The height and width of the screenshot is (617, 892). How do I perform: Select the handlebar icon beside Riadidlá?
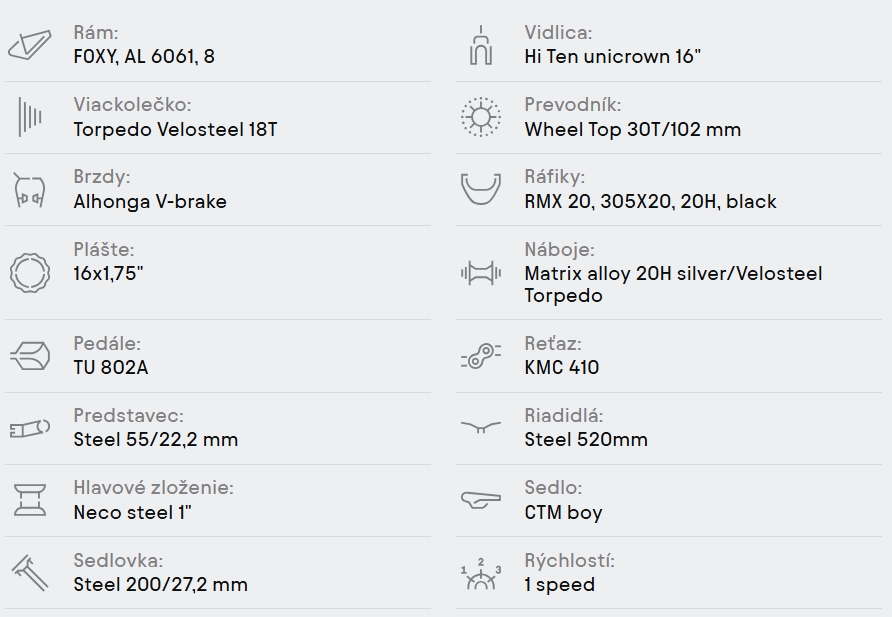481,427
